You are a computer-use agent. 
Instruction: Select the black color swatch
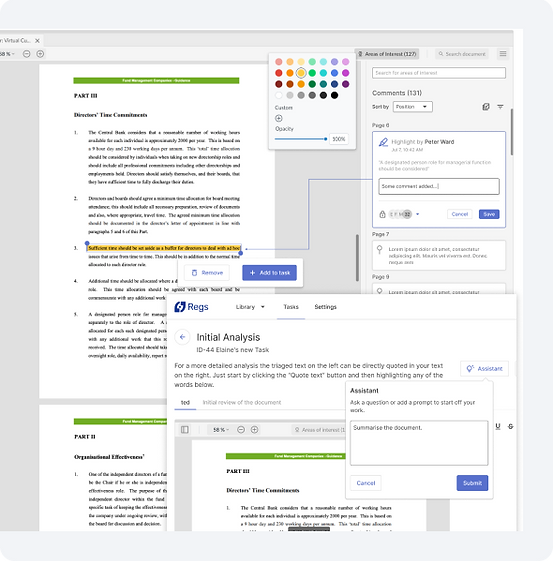pyautogui.click(x=334, y=95)
